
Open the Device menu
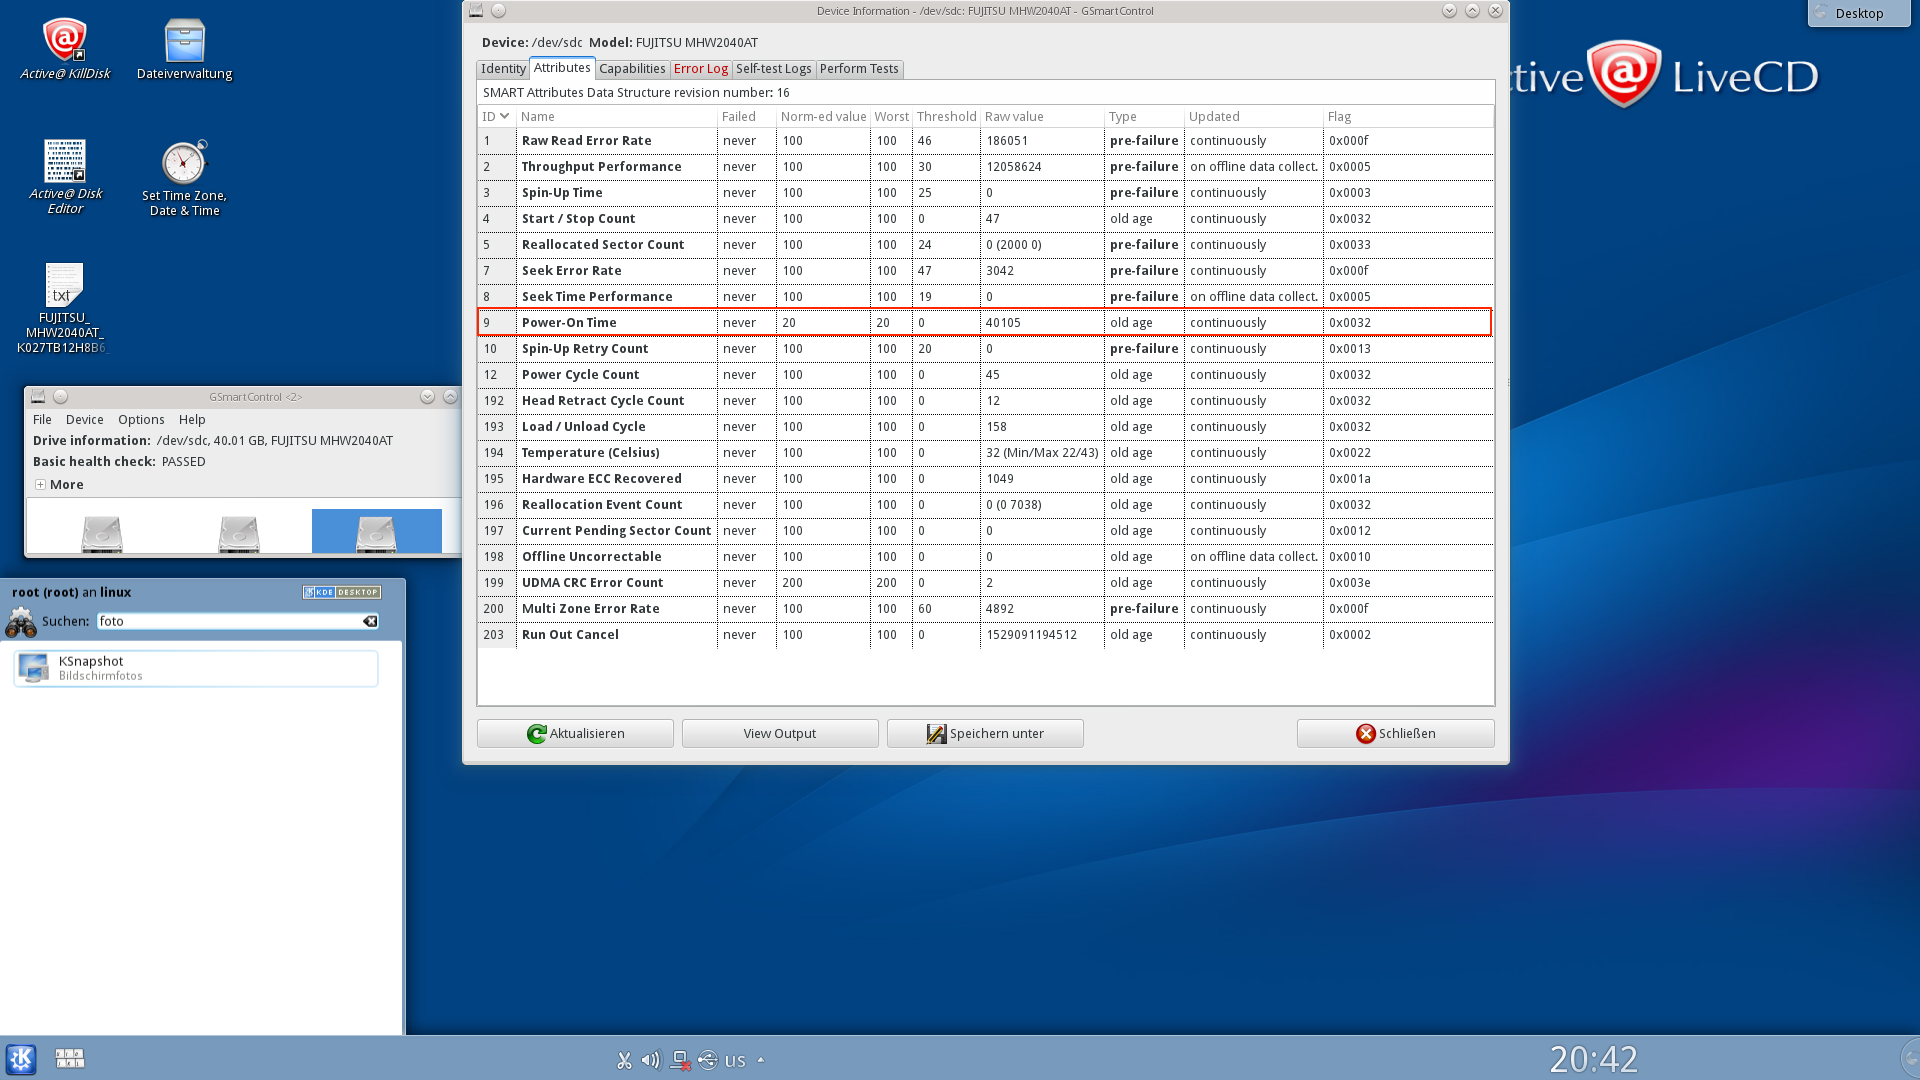tap(84, 419)
